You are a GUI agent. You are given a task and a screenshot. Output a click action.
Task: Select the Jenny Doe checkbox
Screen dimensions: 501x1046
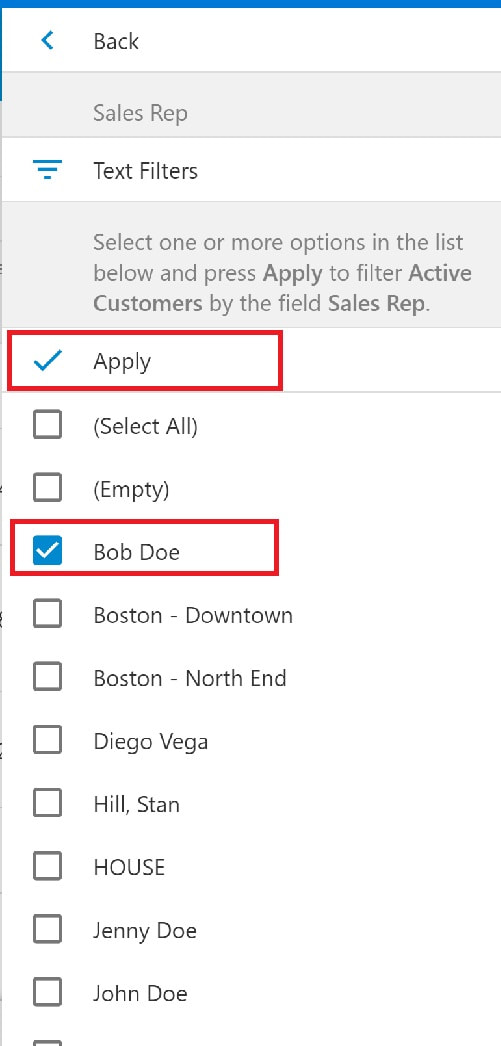click(47, 929)
